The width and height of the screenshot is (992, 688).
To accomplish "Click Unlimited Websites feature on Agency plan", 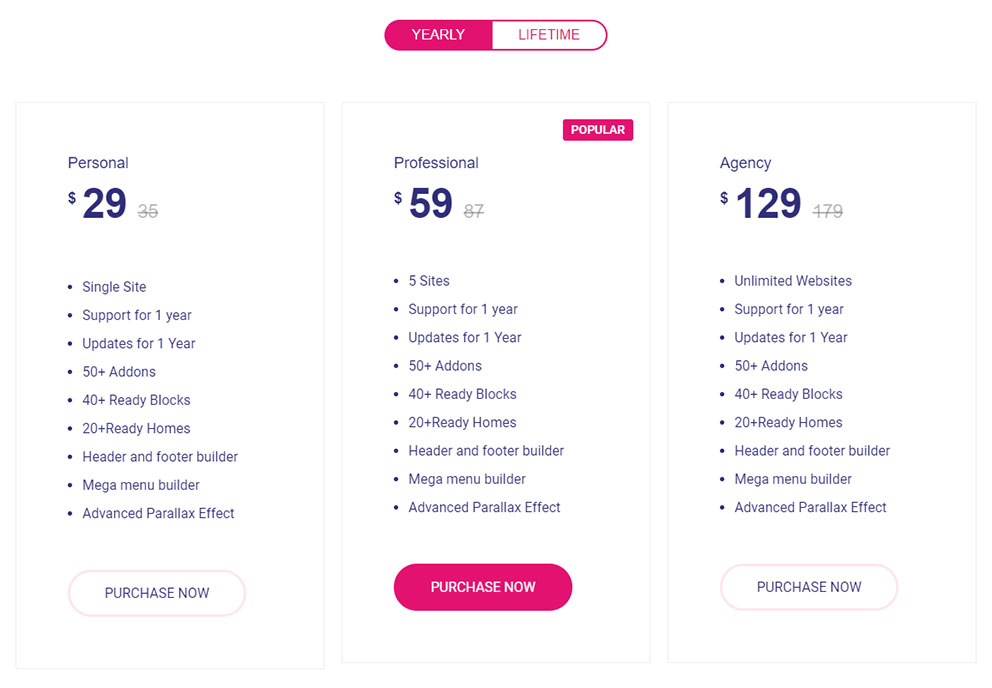I will (x=793, y=280).
